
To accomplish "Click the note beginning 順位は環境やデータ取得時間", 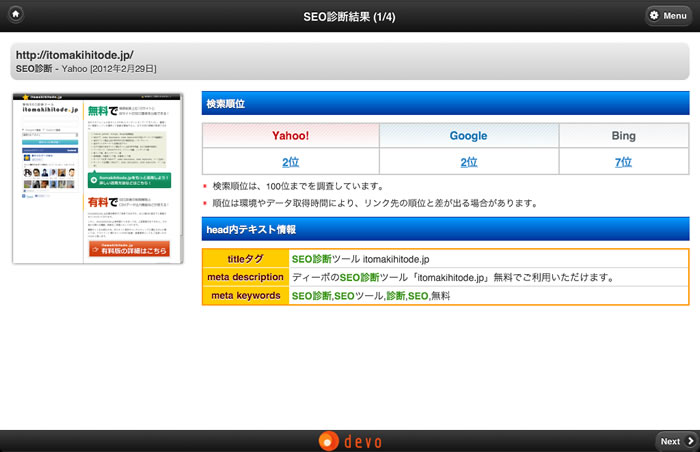I will coord(375,203).
